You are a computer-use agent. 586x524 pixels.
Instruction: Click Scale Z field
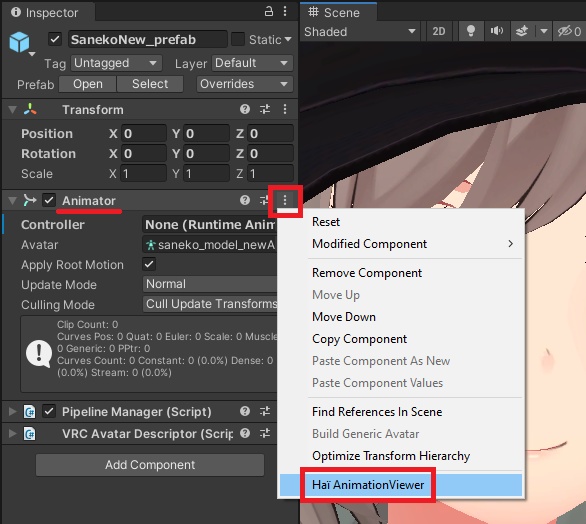click(x=270, y=173)
